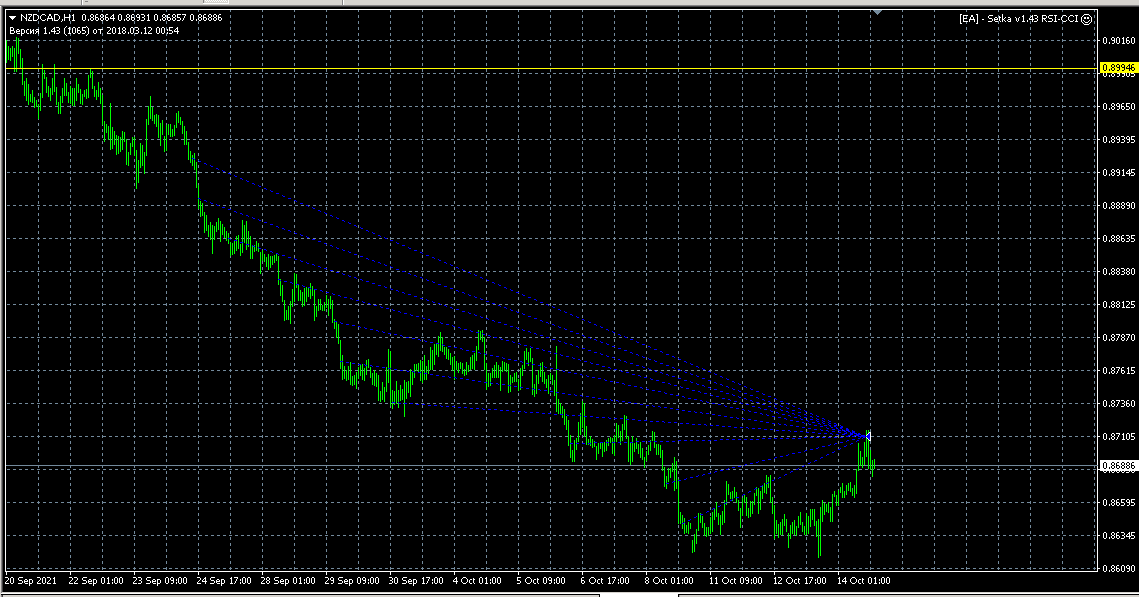Click time axis label 5 Oct 09:00
Screen dimensions: 1139x597
click(541, 581)
